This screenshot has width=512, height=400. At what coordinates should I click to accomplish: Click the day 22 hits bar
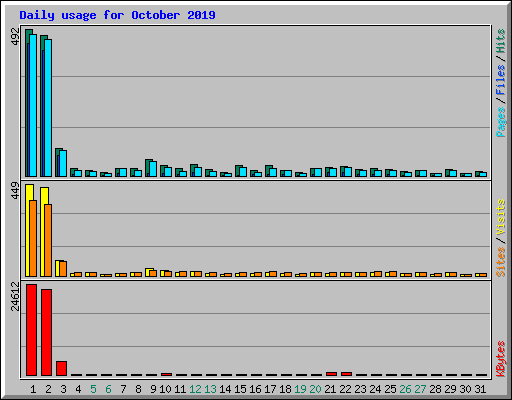pyautogui.click(x=344, y=171)
